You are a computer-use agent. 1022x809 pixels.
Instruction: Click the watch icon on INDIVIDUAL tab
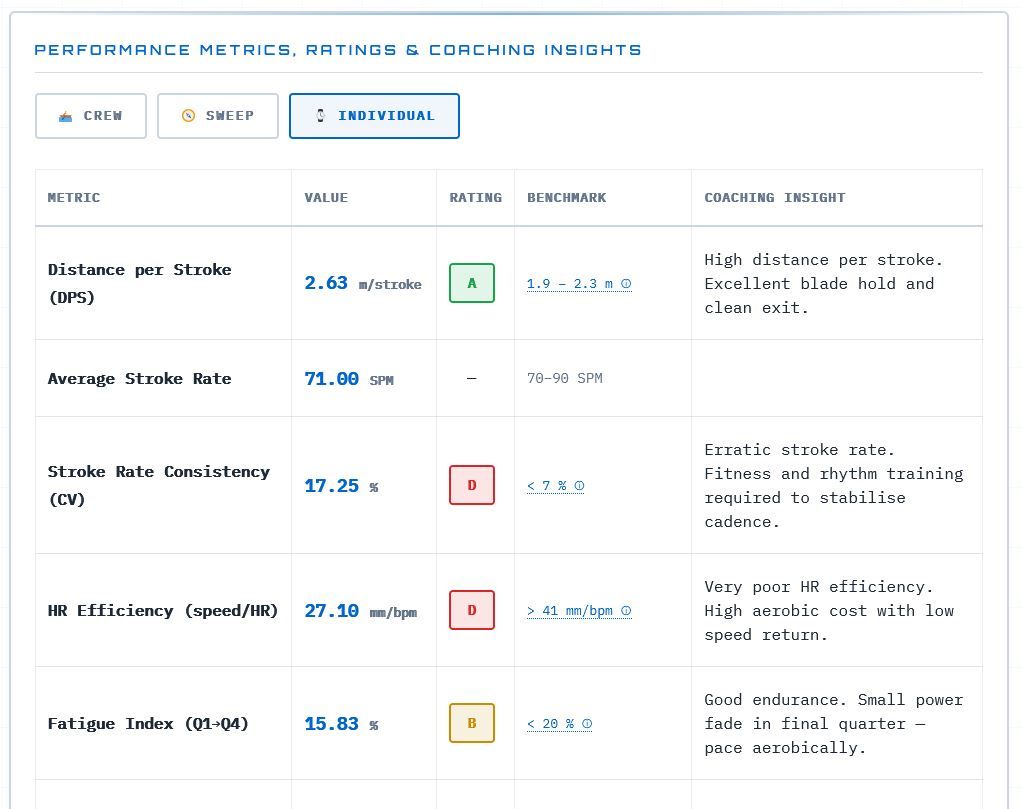[321, 115]
